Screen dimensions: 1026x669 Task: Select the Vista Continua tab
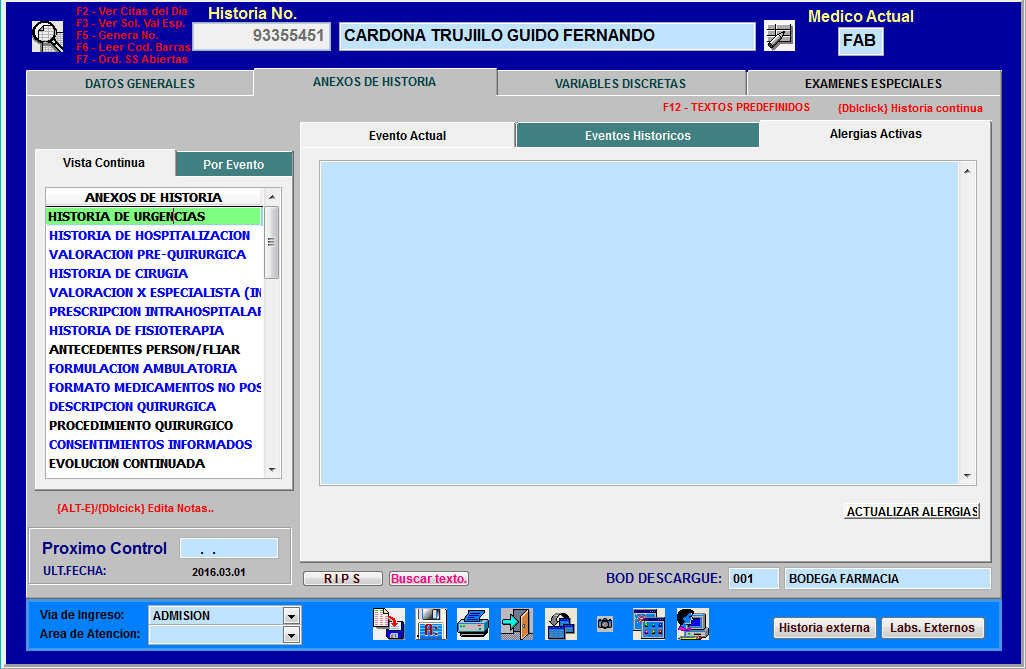tap(104, 163)
